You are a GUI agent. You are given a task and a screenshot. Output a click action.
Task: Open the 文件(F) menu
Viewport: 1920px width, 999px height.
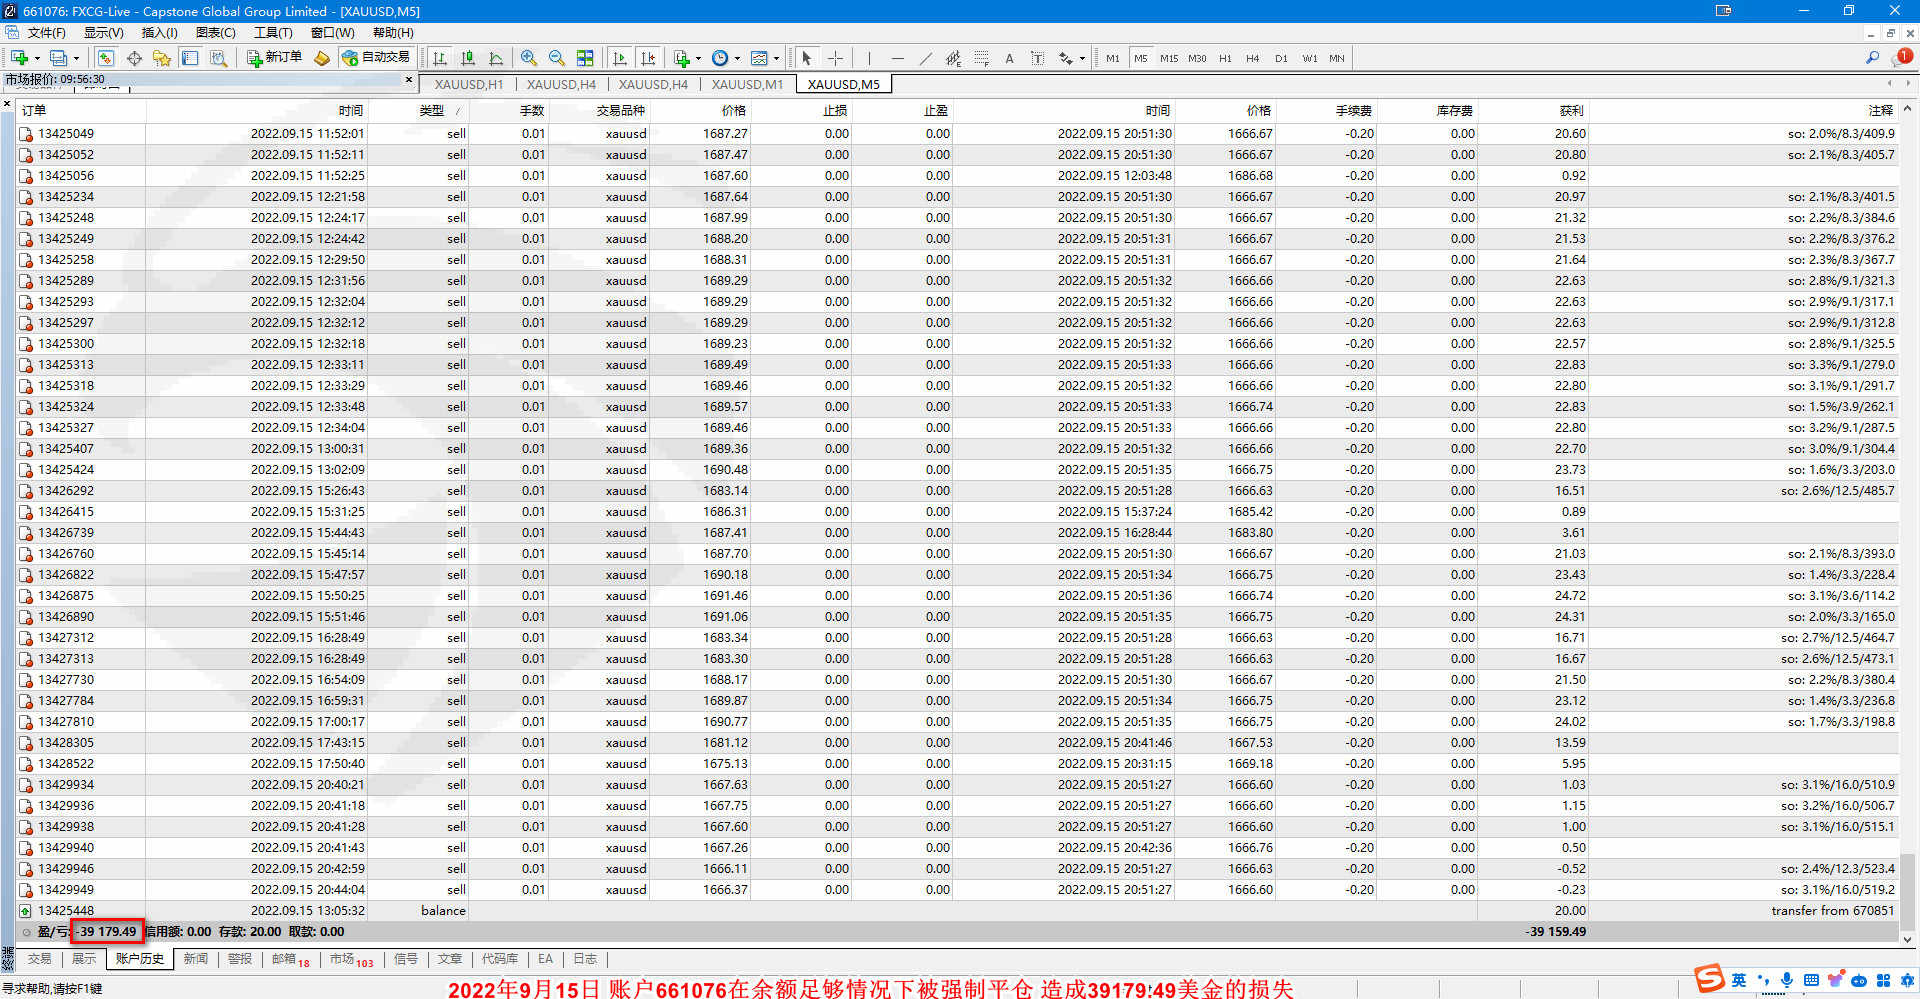click(x=46, y=33)
